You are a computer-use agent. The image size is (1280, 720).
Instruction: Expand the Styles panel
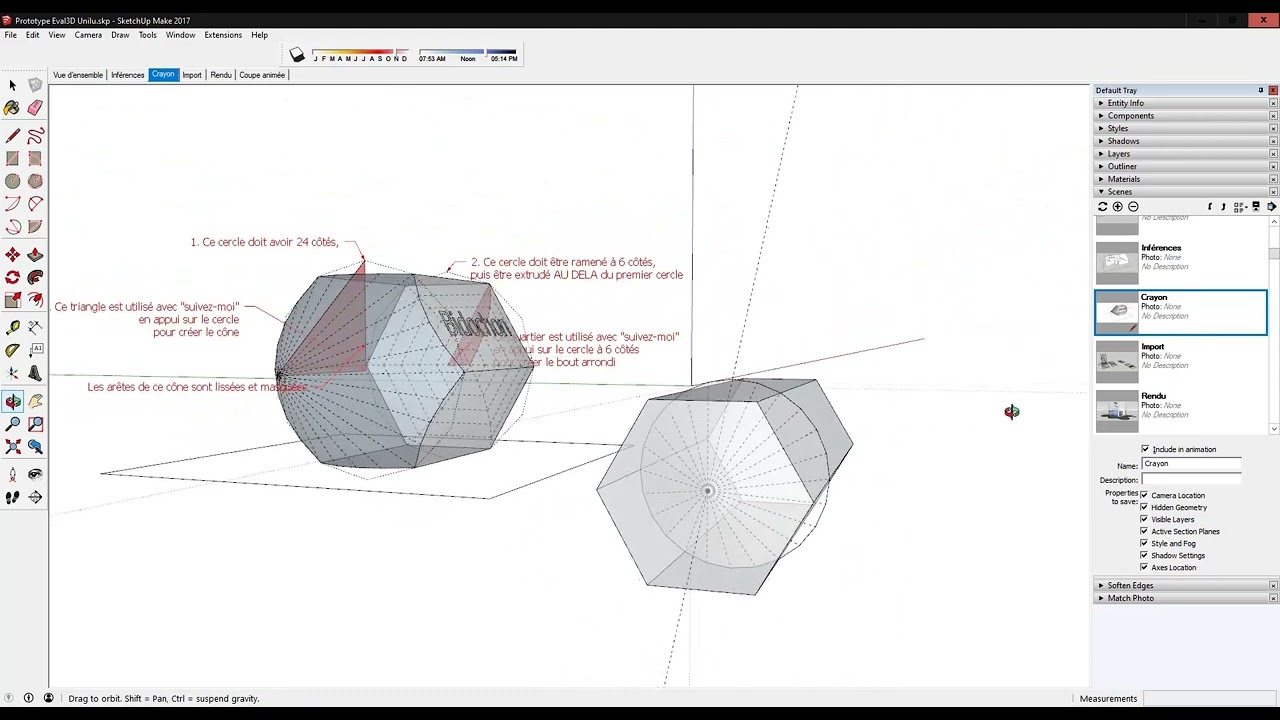tap(1180, 128)
